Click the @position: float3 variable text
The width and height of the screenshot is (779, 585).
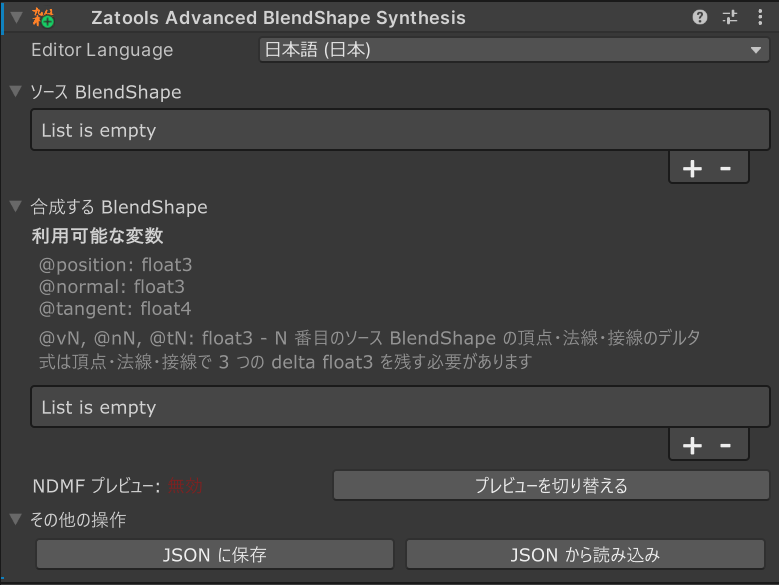[115, 265]
